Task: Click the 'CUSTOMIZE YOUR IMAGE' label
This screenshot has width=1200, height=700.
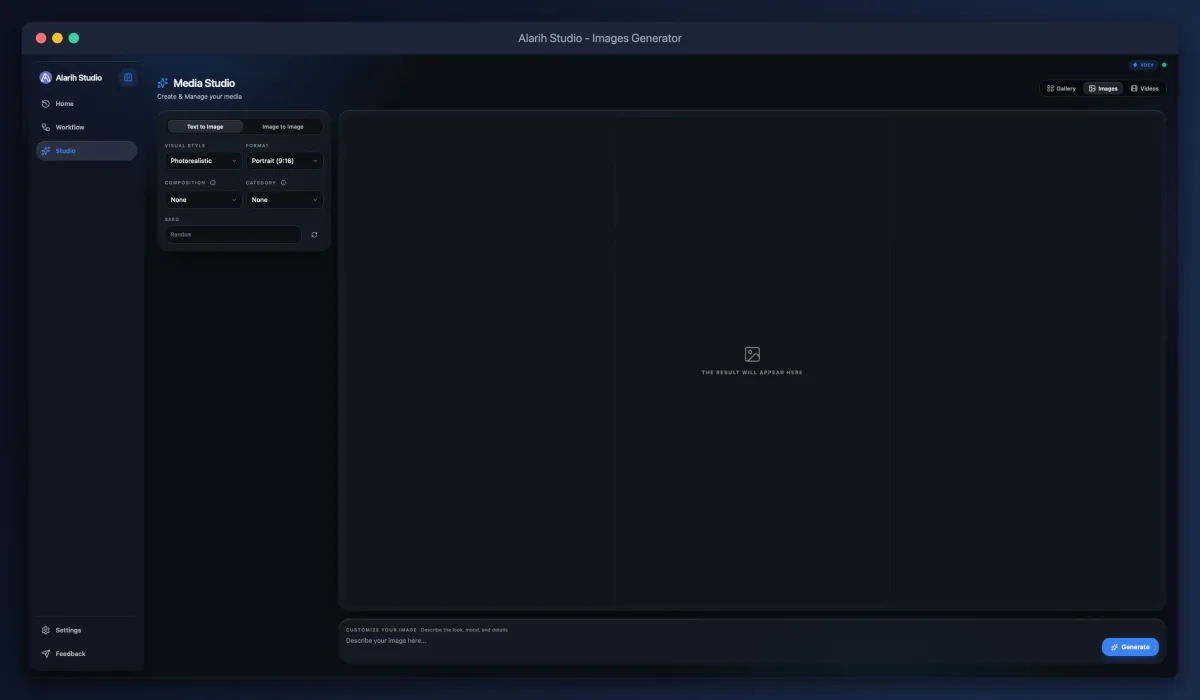Action: click(381, 630)
